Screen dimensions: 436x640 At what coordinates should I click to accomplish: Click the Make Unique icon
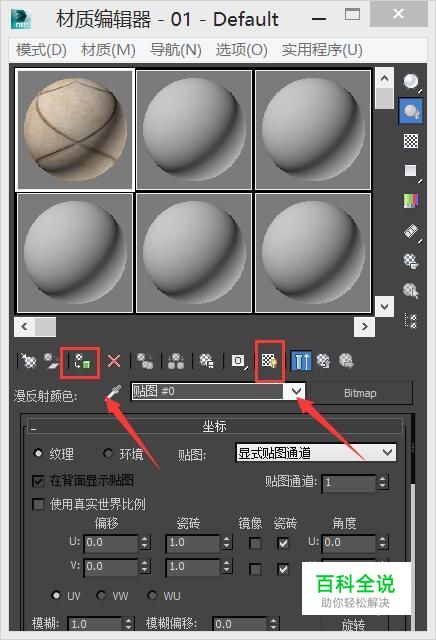tap(176, 361)
